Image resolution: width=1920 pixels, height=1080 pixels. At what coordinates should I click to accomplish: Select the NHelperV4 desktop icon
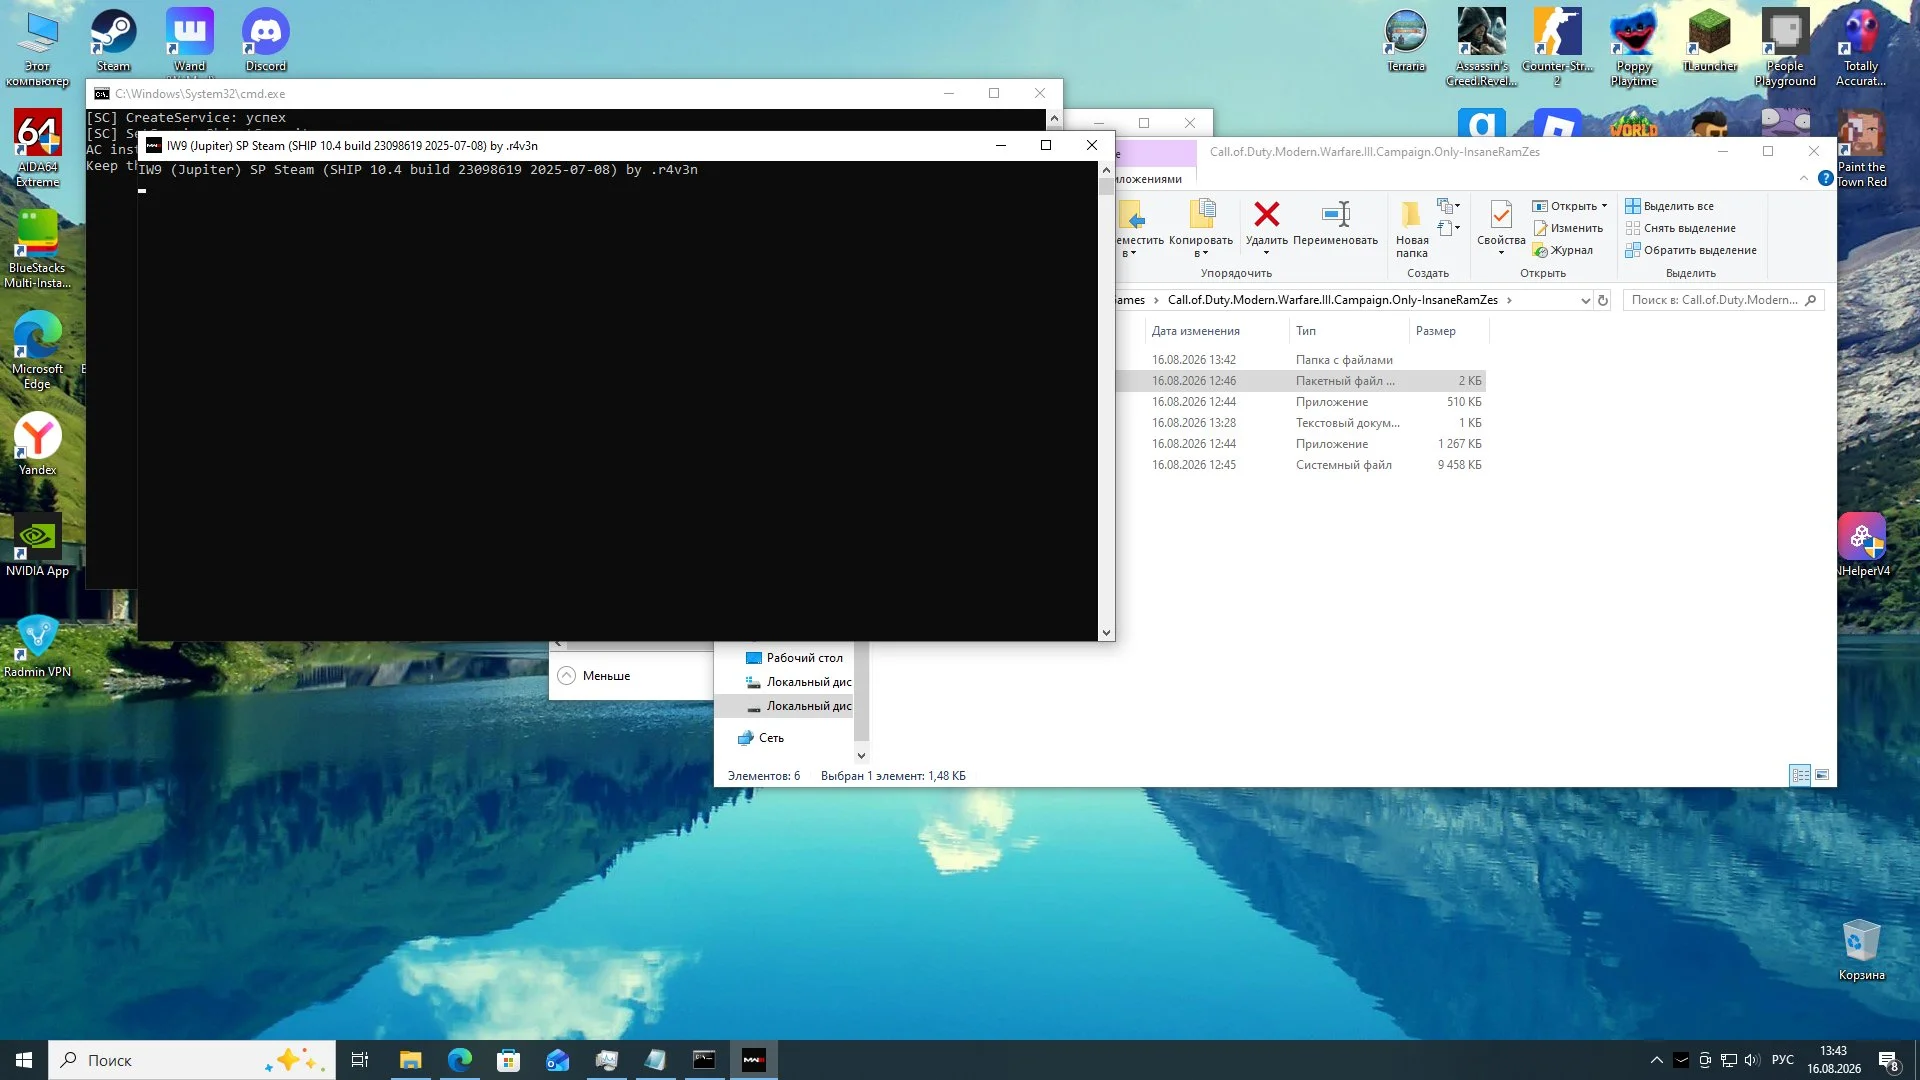pyautogui.click(x=1862, y=545)
